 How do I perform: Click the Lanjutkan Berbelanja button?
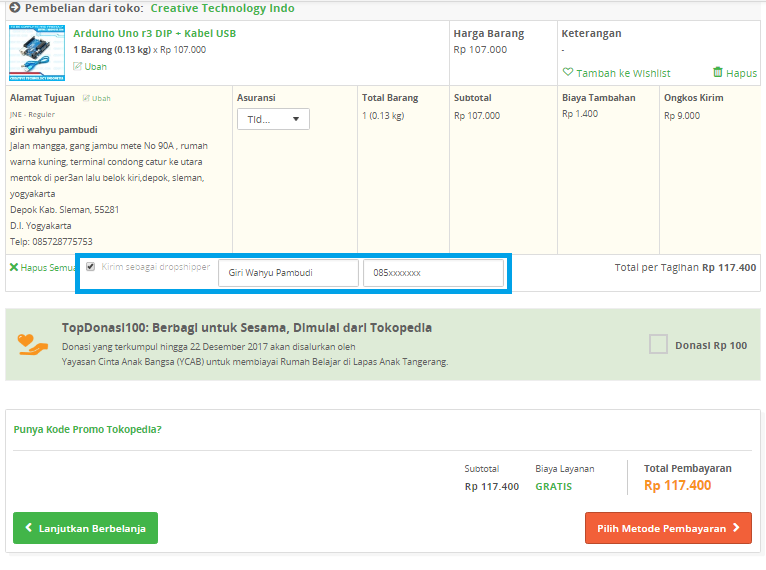pos(85,528)
